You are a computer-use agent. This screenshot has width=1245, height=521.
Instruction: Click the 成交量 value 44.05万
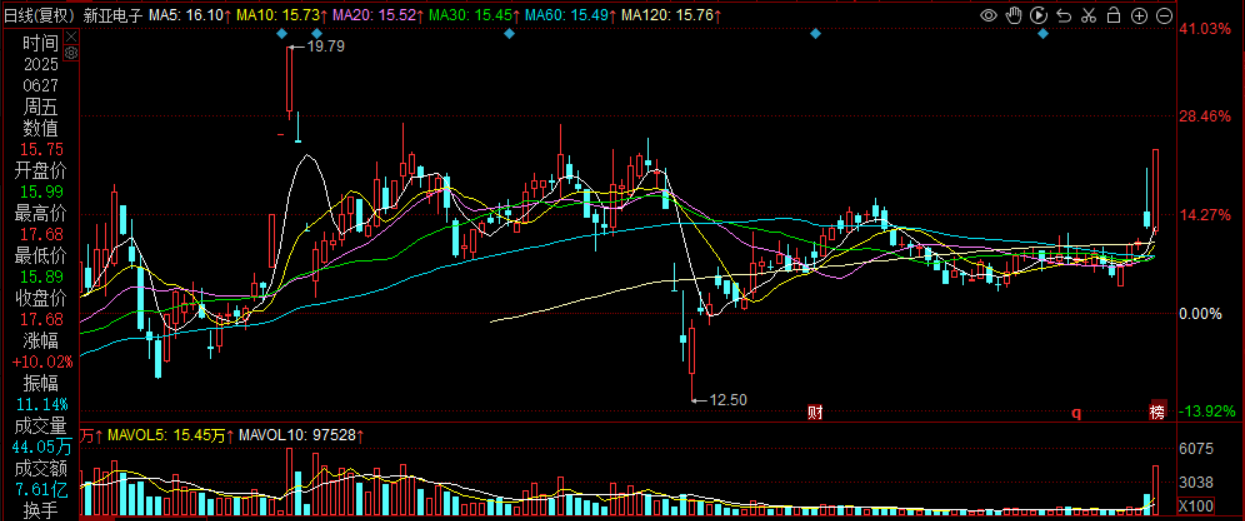coord(40,446)
